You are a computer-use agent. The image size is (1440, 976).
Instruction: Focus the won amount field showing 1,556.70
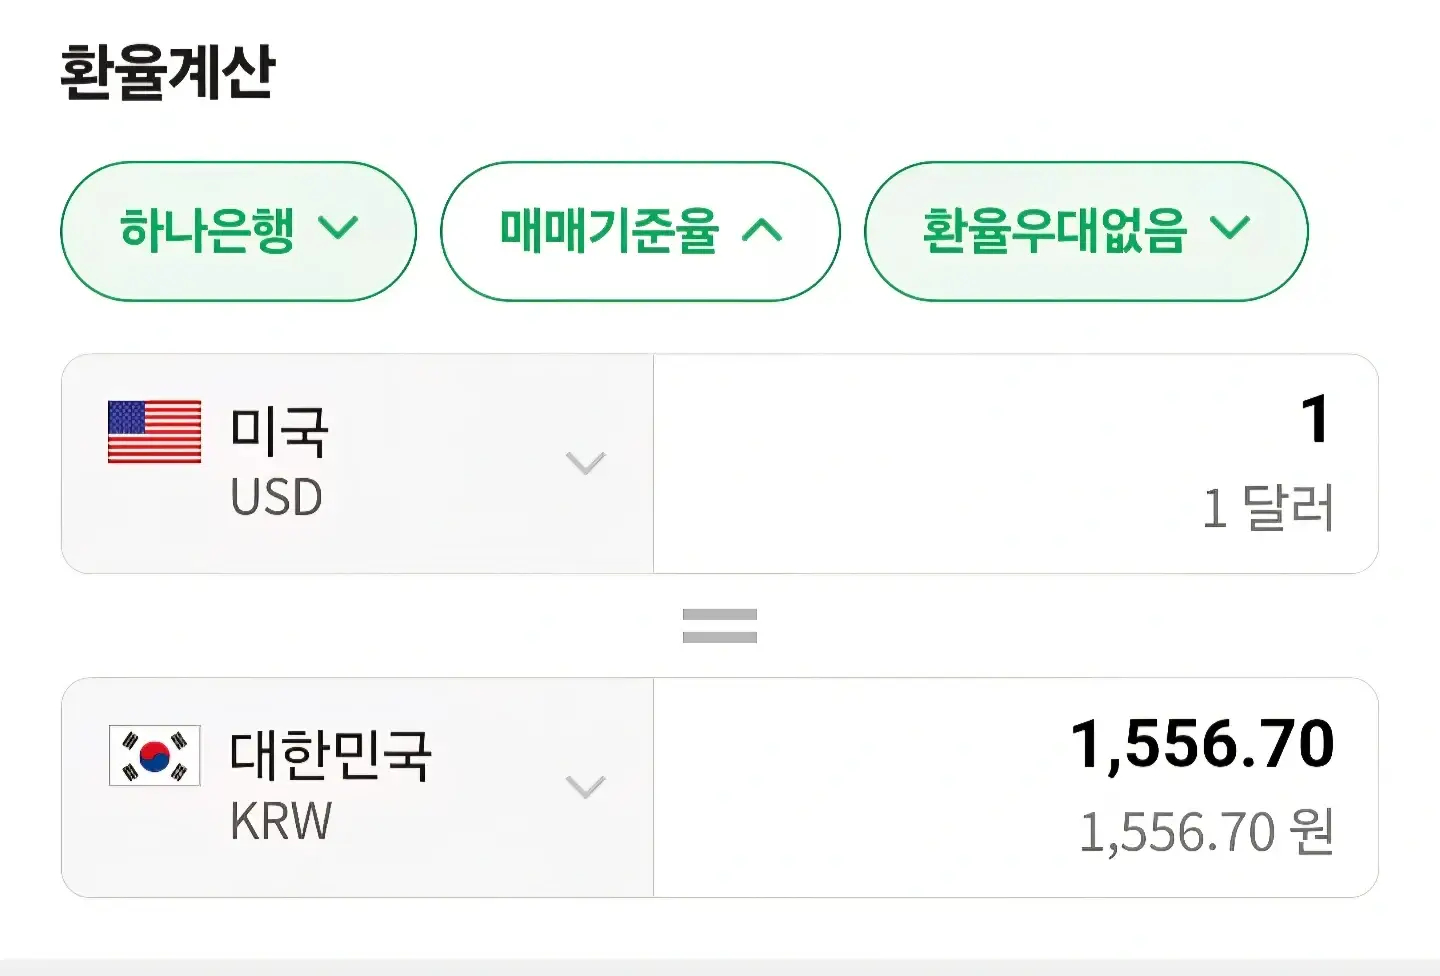1016,788
